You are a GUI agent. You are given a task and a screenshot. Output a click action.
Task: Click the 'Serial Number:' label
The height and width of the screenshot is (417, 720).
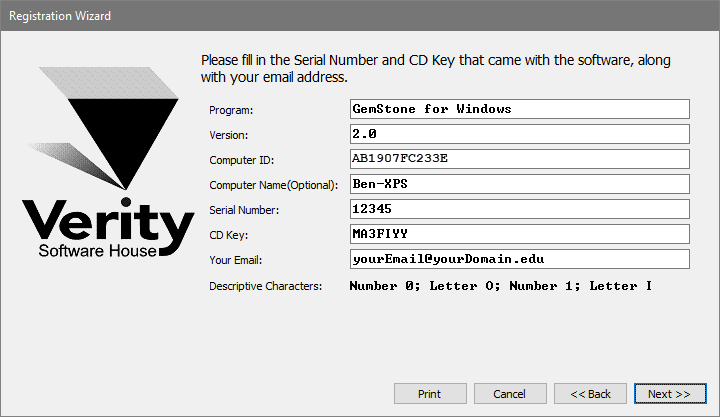pos(244,210)
